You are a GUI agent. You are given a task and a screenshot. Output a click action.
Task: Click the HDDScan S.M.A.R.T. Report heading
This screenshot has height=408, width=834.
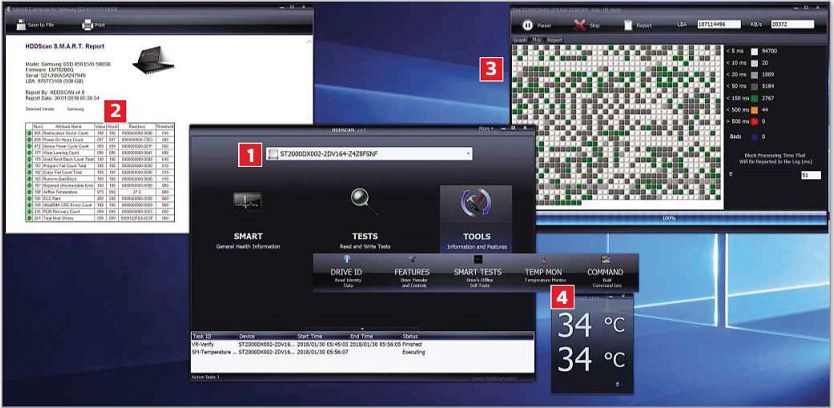click(x=65, y=46)
